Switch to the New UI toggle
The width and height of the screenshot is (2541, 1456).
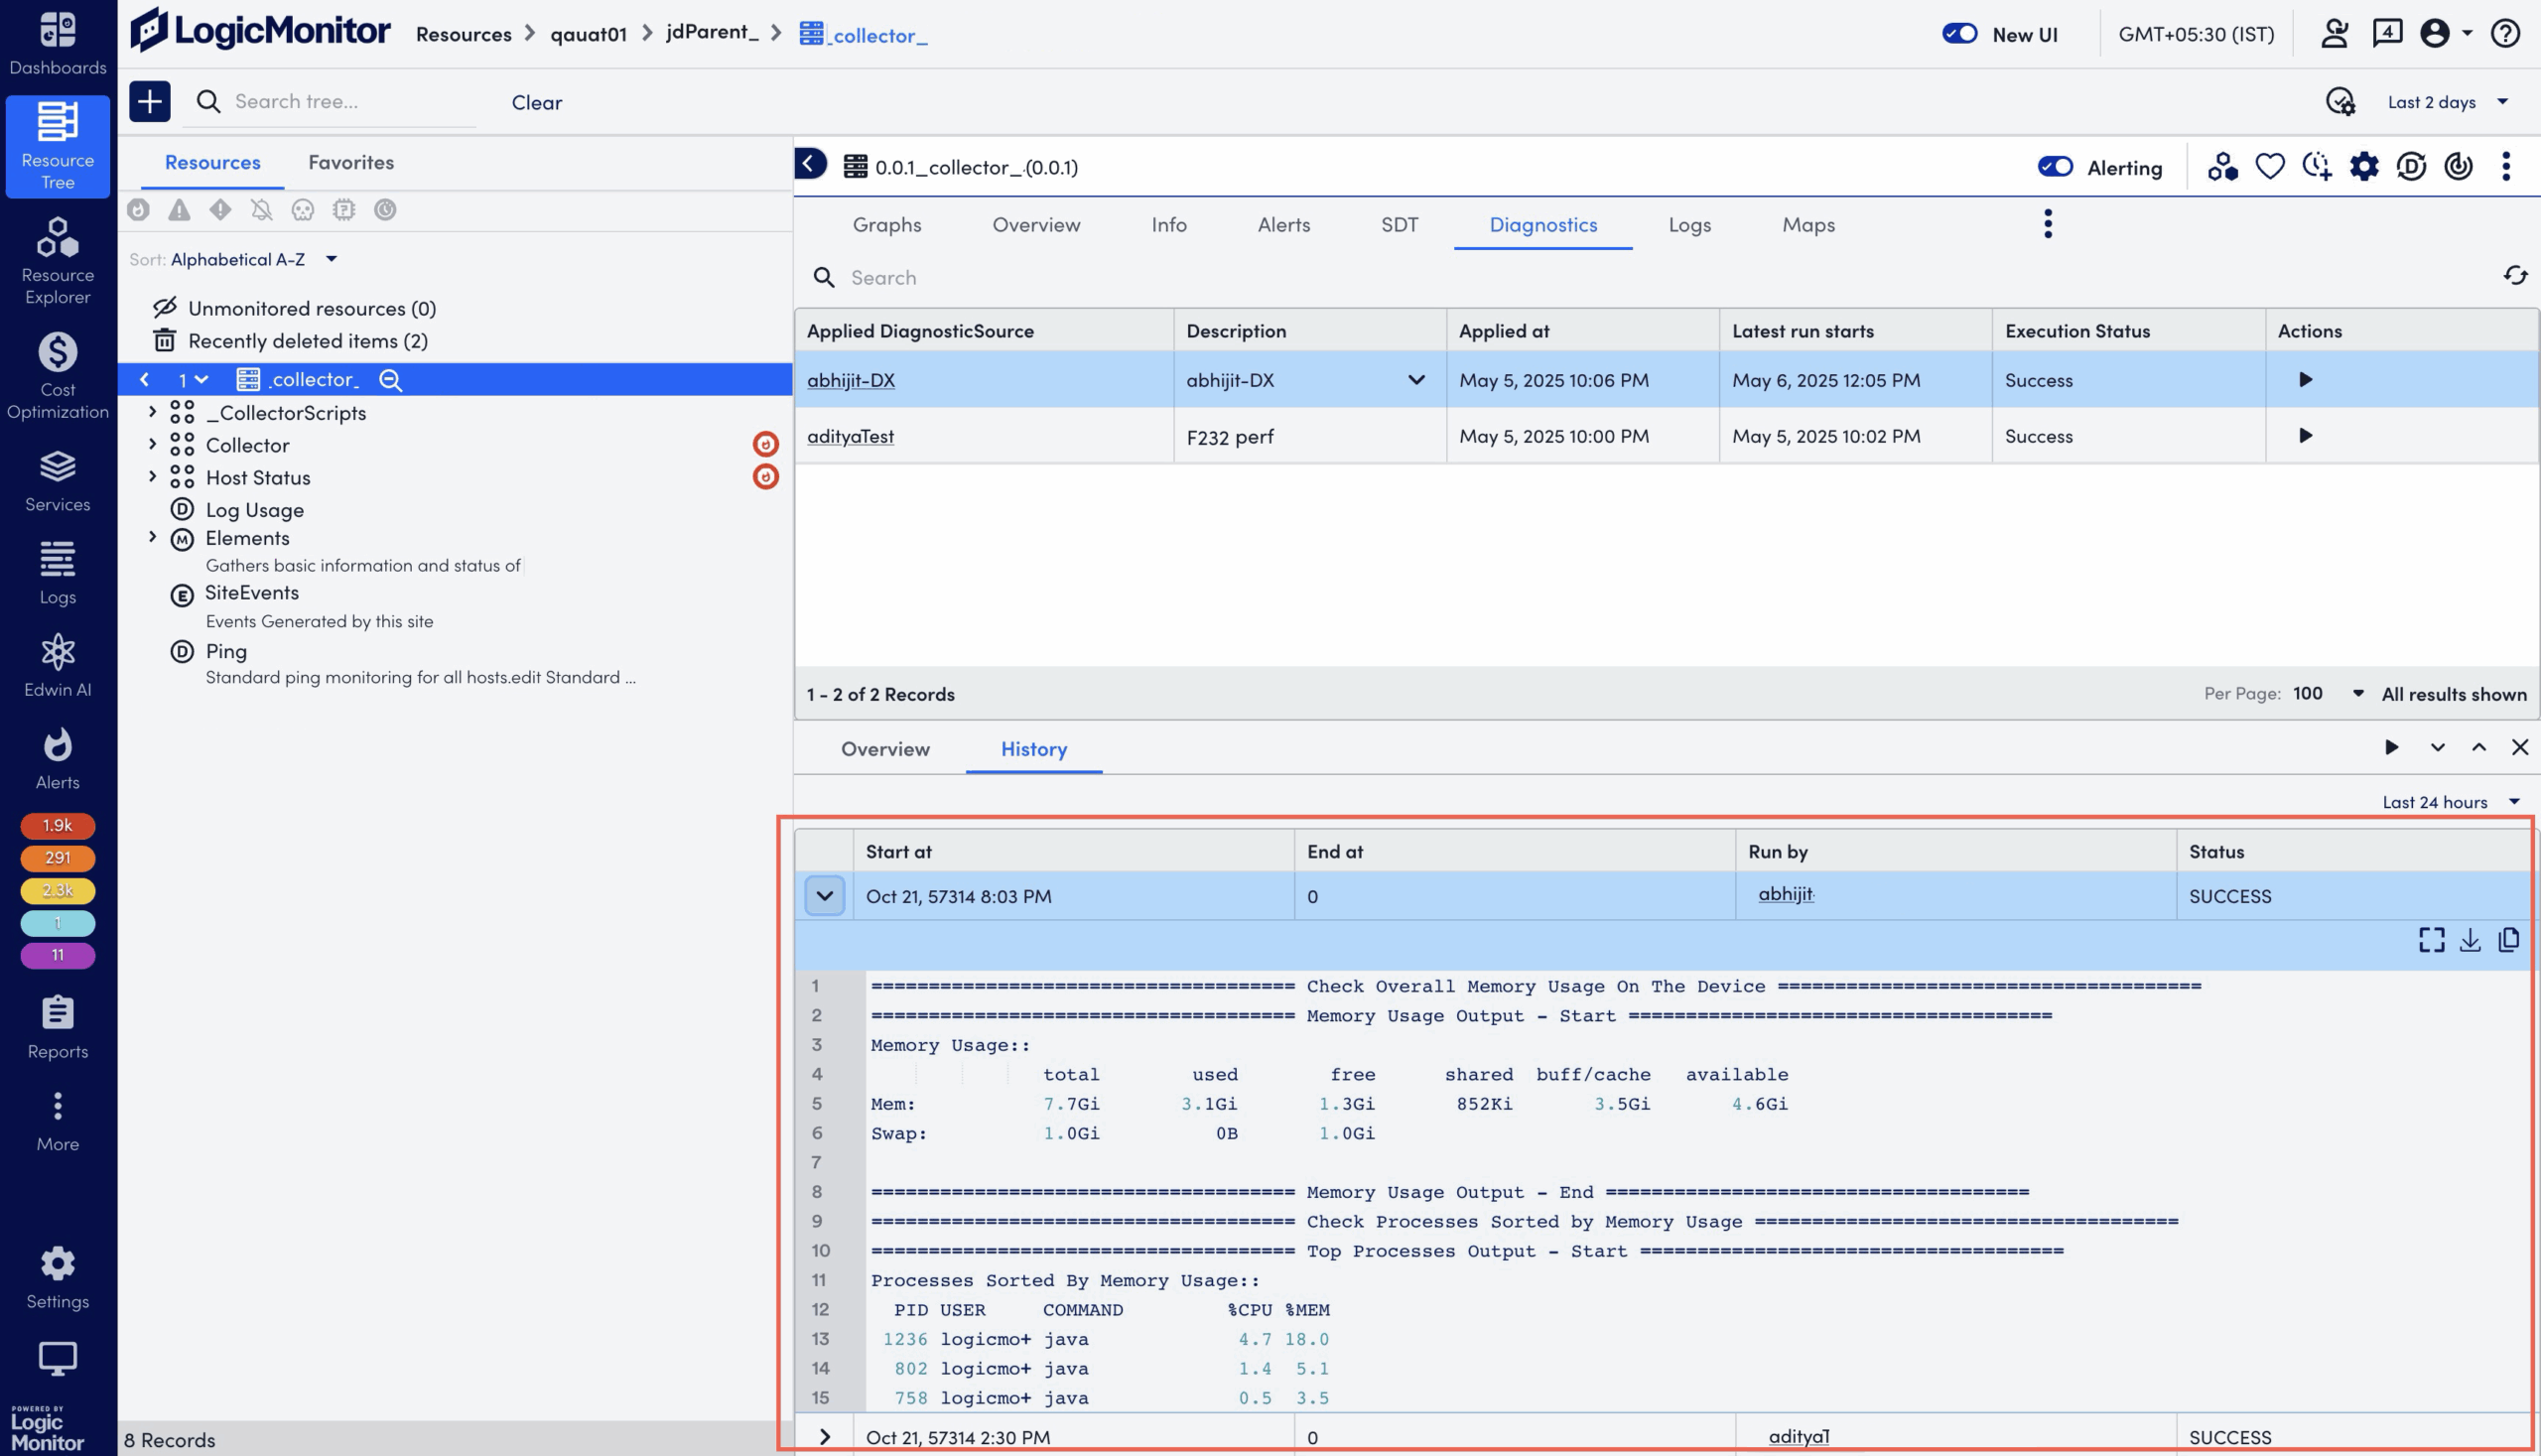click(1960, 33)
